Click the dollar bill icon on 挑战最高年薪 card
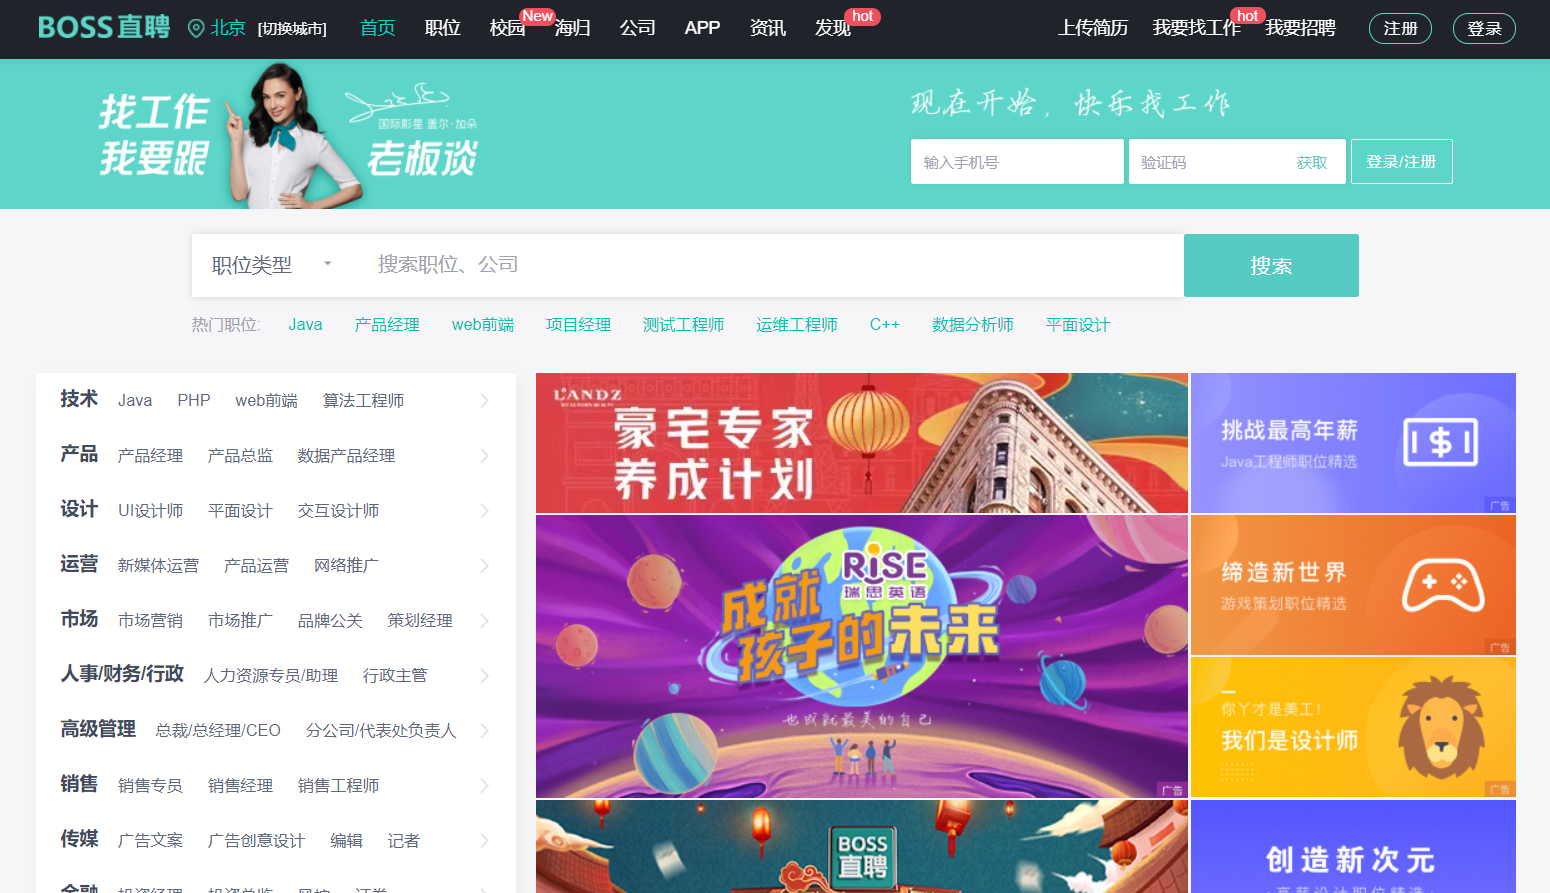1550x893 pixels. (1441, 442)
